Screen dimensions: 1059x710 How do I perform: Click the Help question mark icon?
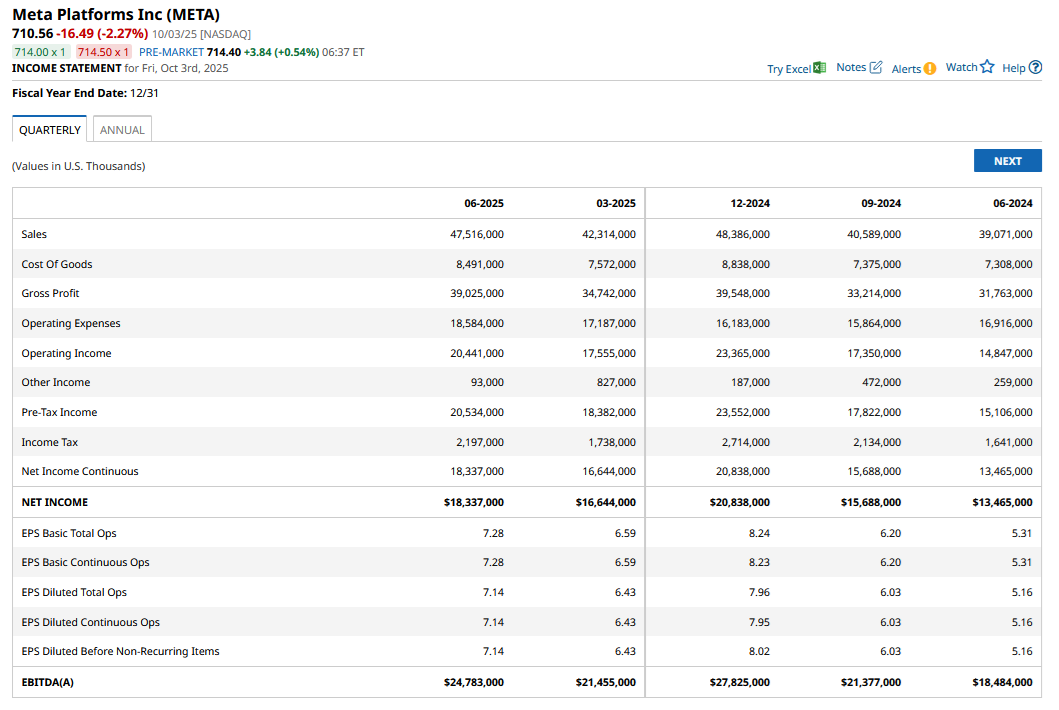click(1035, 67)
